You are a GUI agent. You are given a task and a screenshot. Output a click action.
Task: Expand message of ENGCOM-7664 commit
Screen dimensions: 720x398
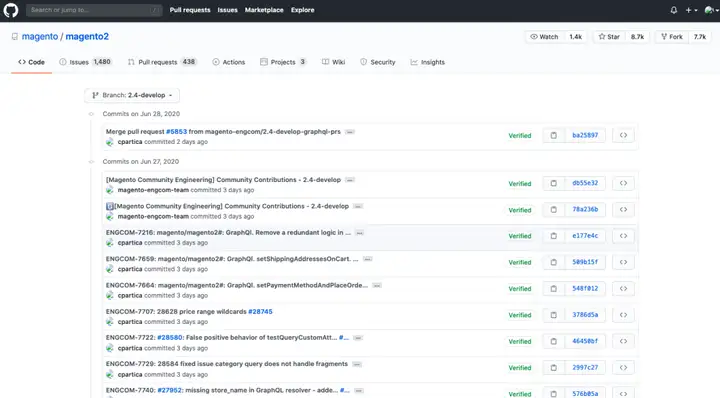pyautogui.click(x=377, y=286)
